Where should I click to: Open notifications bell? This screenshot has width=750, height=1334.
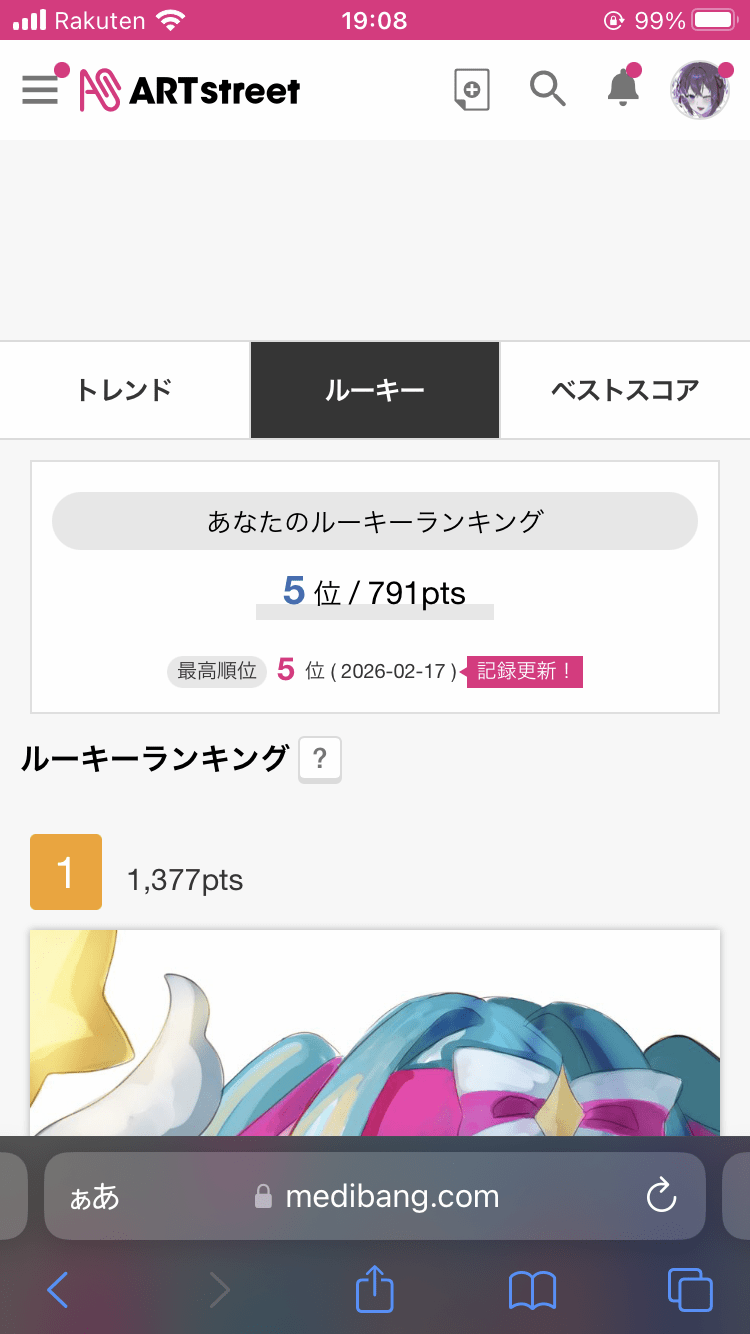[623, 89]
